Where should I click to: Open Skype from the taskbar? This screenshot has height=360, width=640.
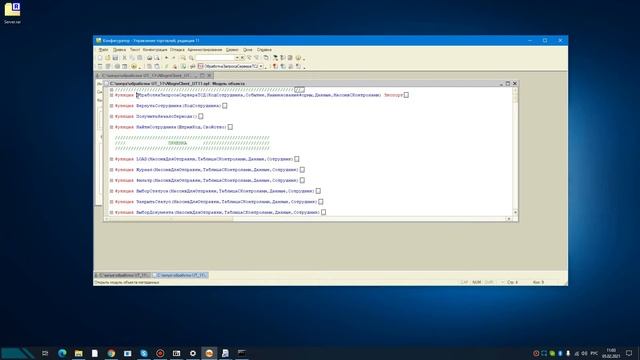(144, 353)
